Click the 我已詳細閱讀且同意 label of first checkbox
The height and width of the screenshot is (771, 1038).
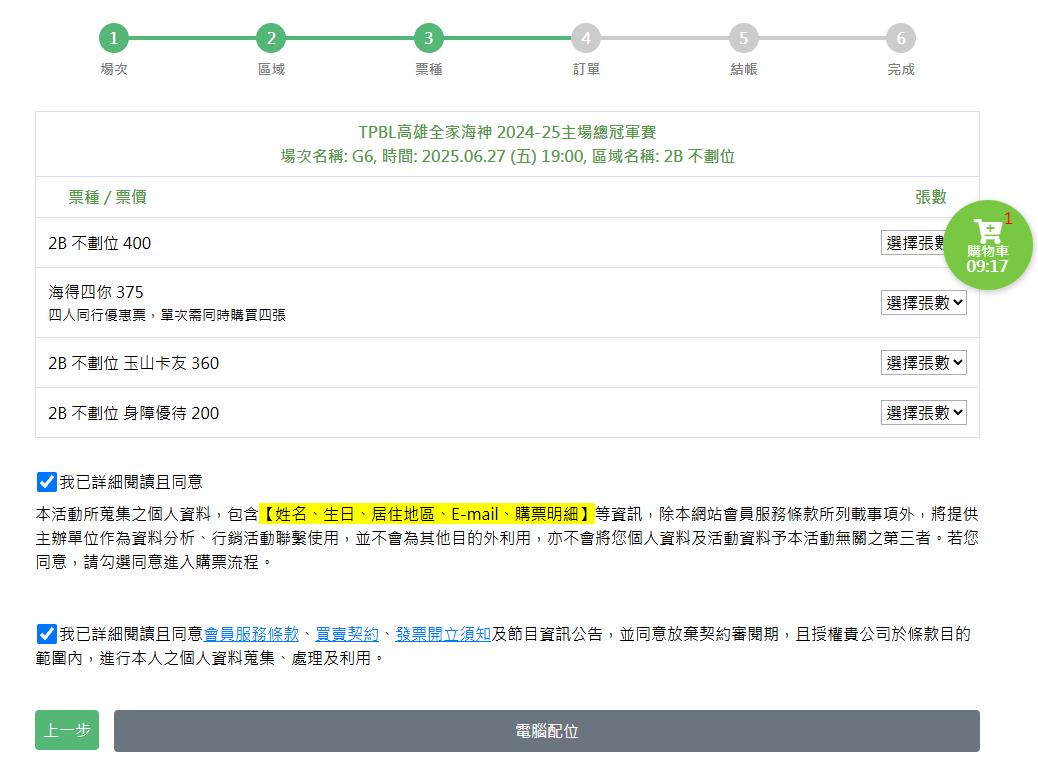click(x=131, y=482)
